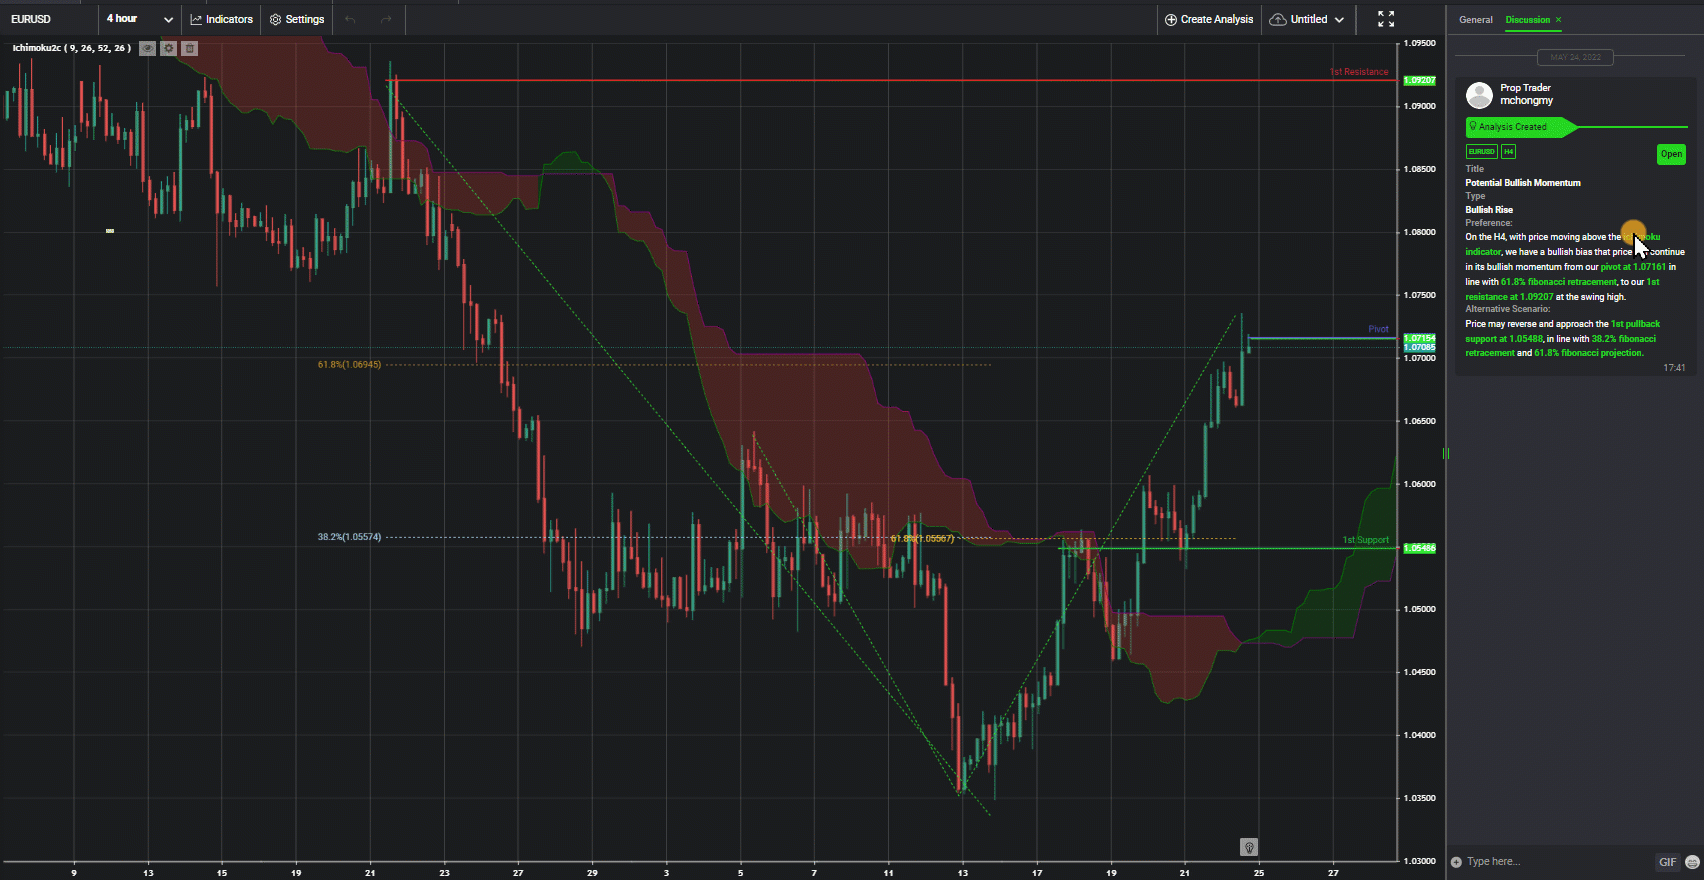Click the 1.09207 resistance price tag

(1419, 80)
